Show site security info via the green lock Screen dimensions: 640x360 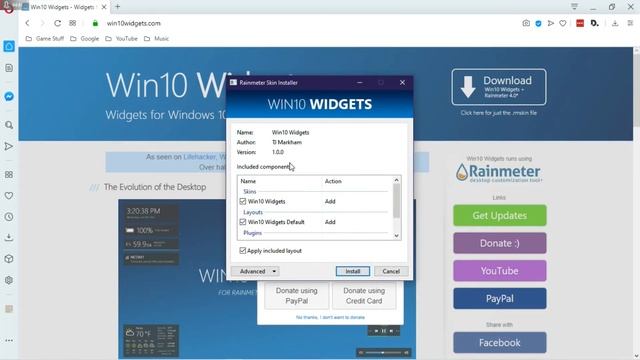click(x=95, y=23)
